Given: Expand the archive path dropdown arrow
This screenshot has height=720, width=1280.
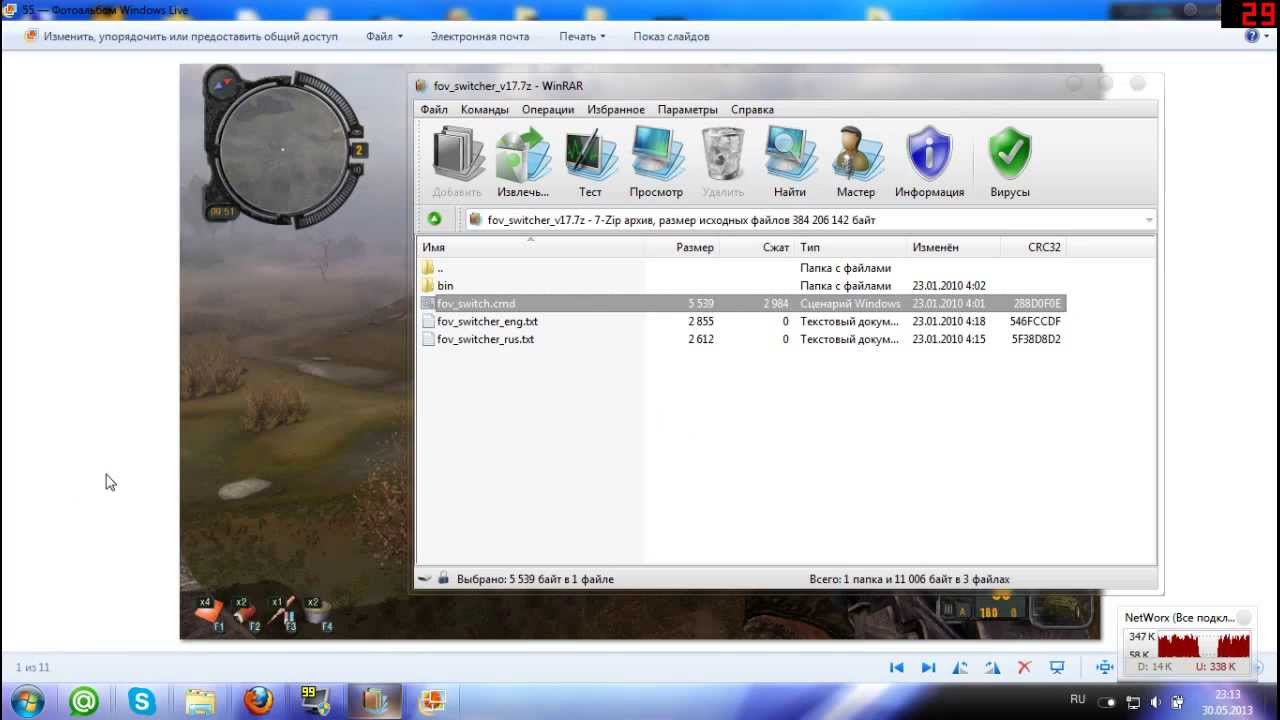Looking at the screenshot, I should pyautogui.click(x=1149, y=220).
